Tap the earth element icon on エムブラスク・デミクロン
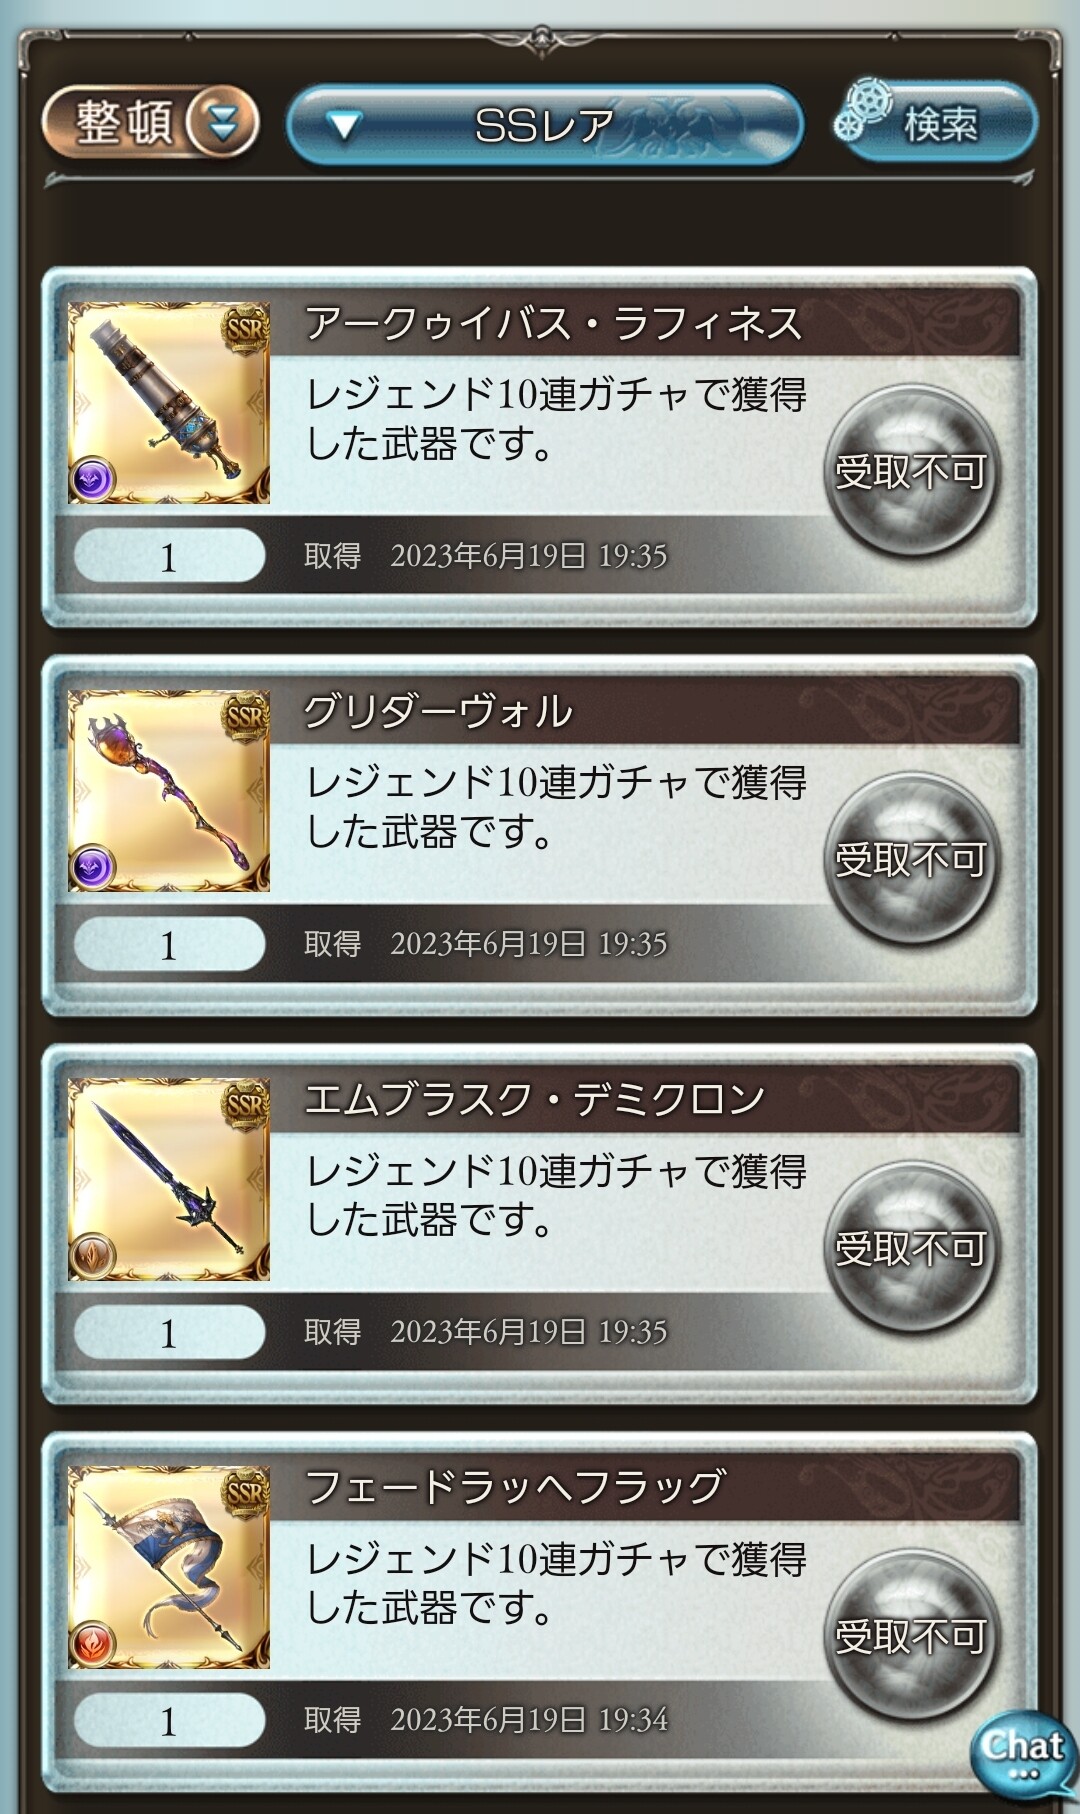1080x1814 pixels. (92, 1255)
